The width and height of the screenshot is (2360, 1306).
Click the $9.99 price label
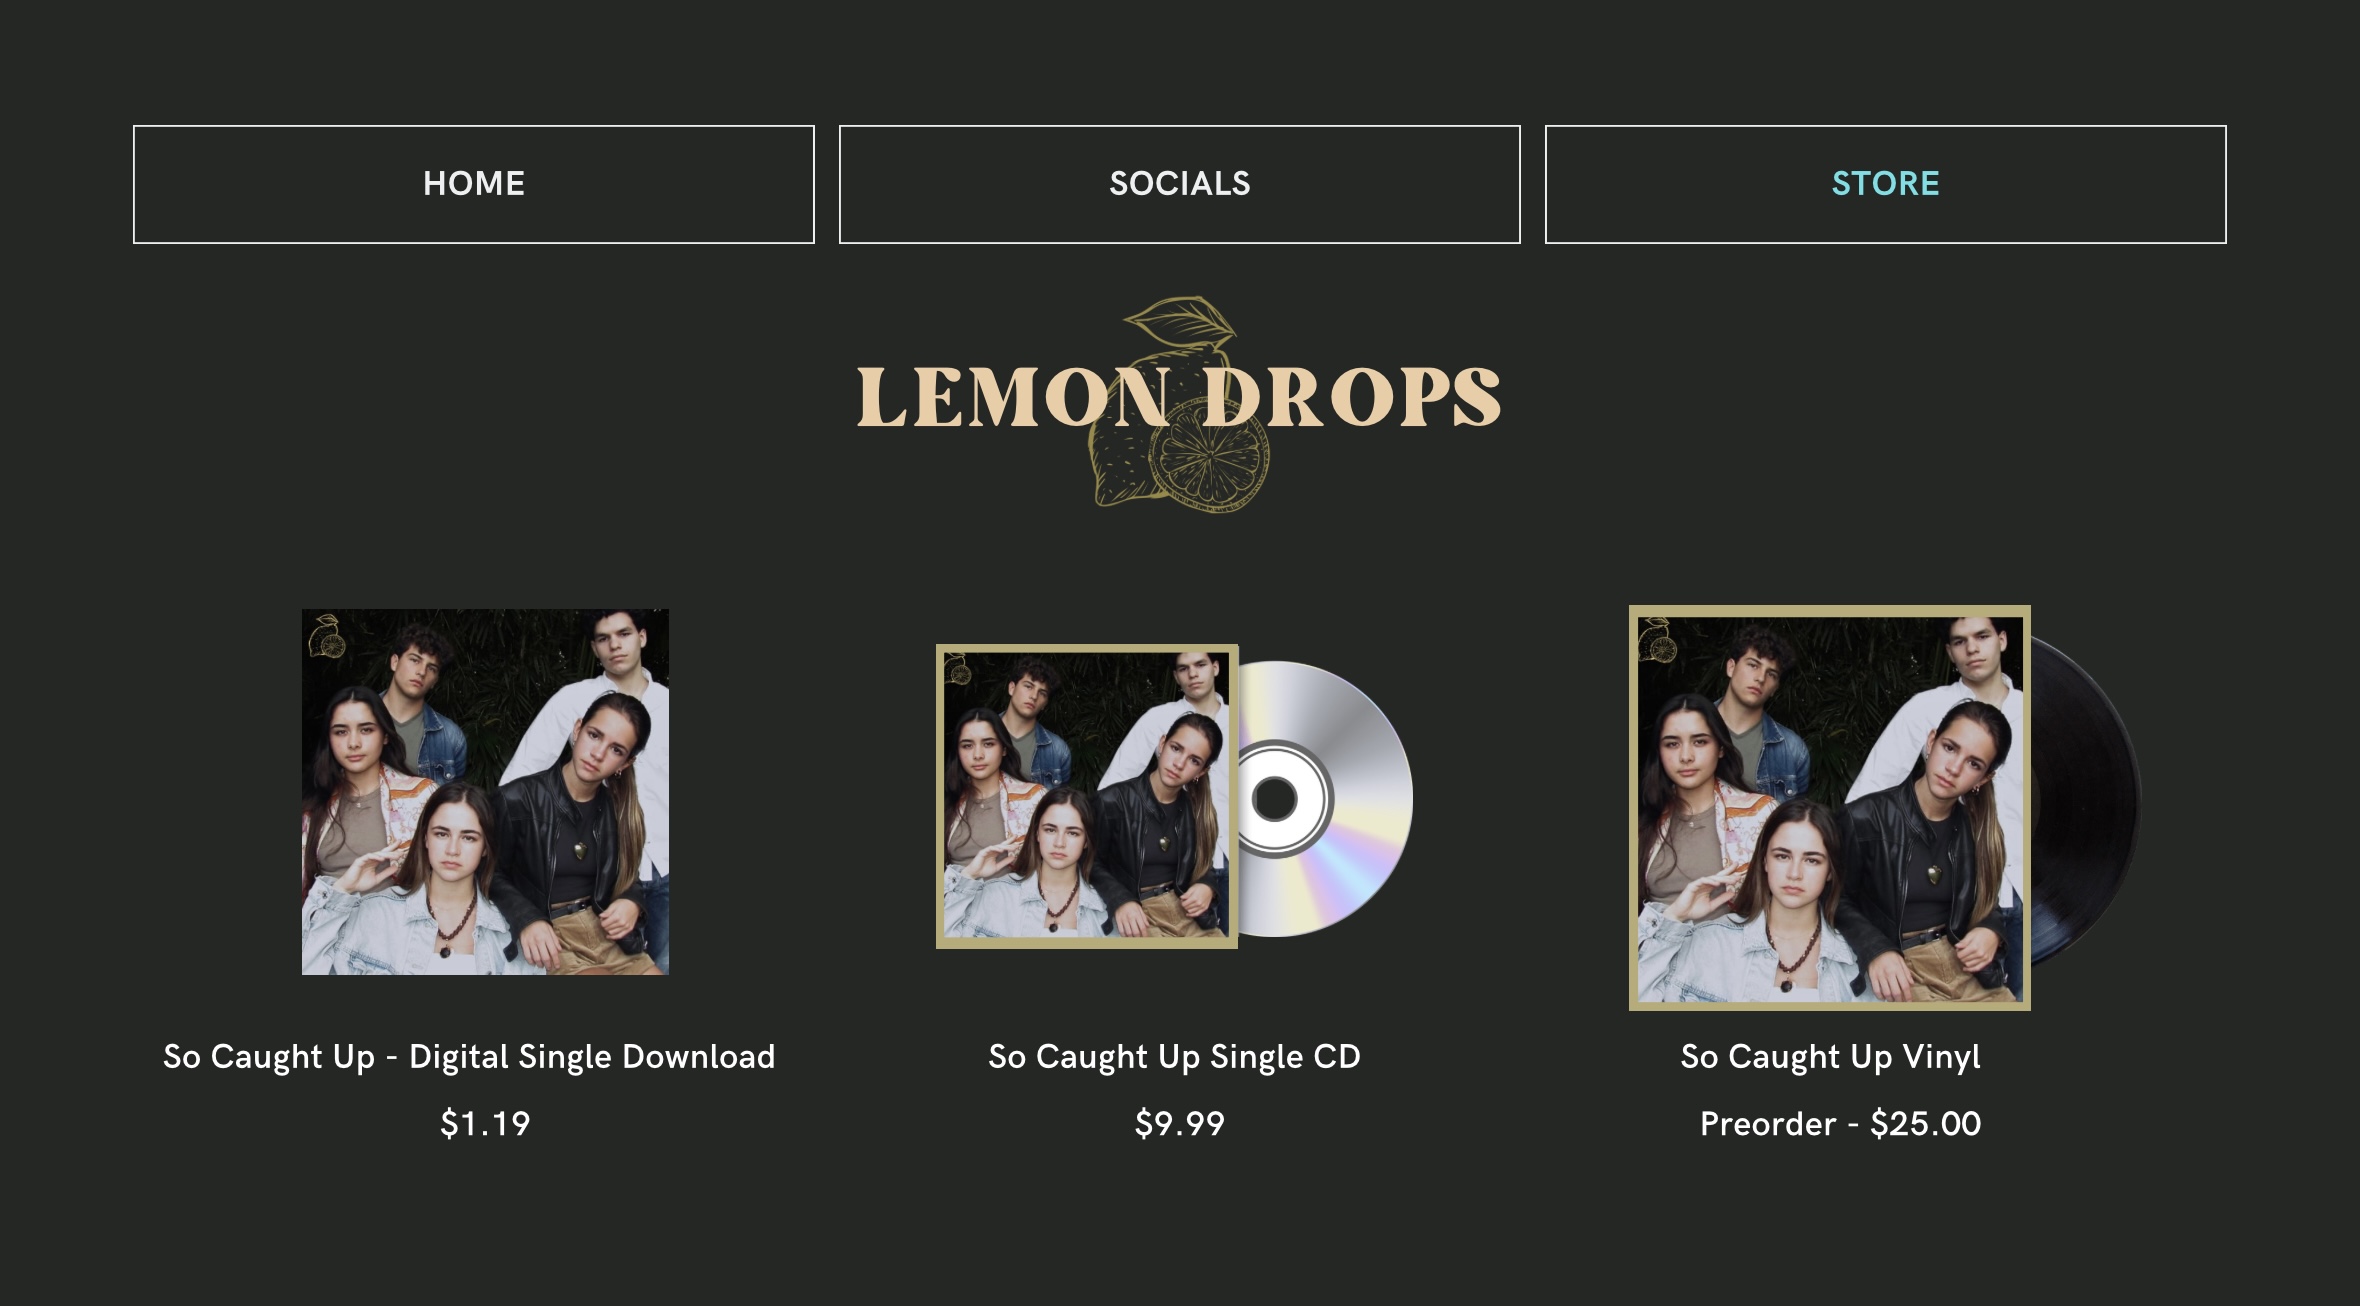1180,1124
